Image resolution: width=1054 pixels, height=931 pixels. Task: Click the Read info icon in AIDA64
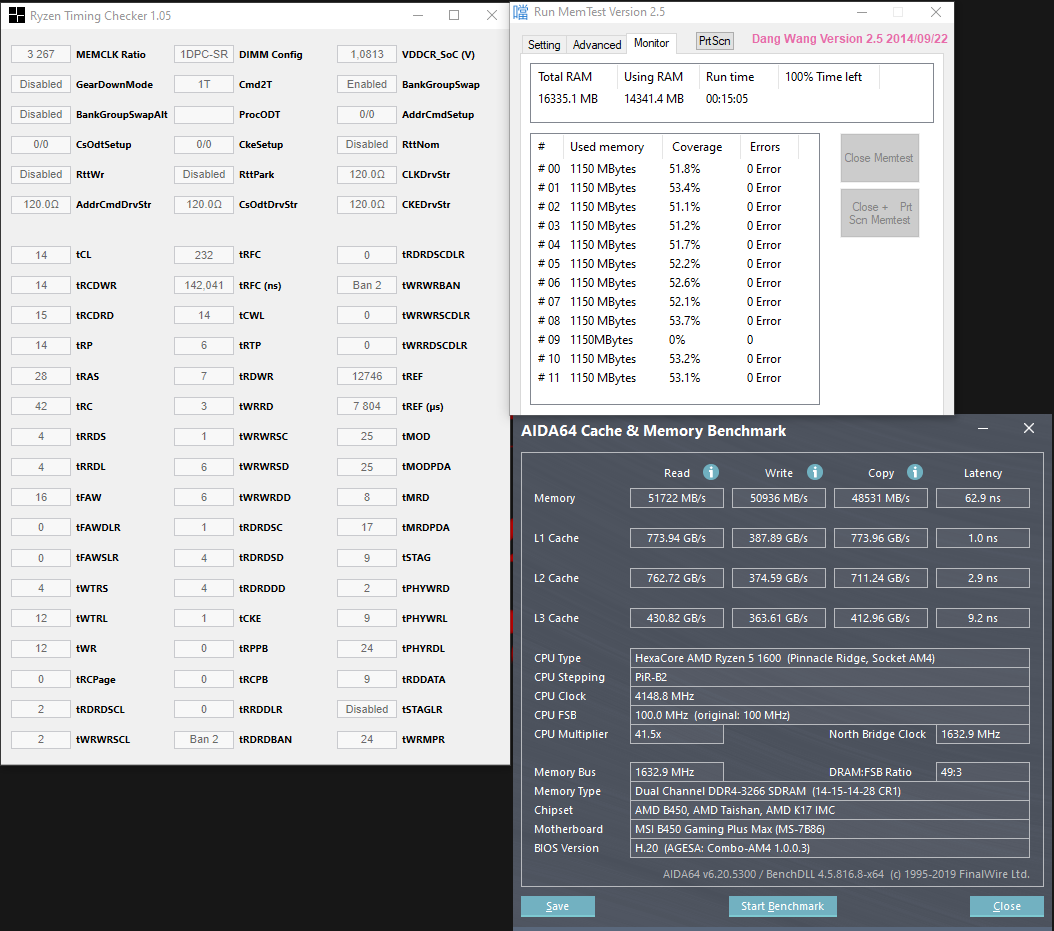point(711,473)
